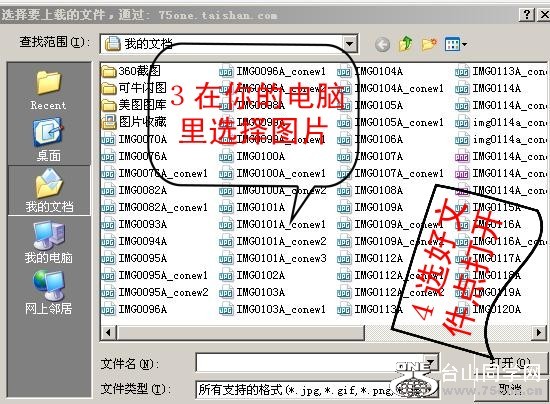The width and height of the screenshot is (550, 404).
Task: Select file IMG0076A
Action: pos(134,156)
